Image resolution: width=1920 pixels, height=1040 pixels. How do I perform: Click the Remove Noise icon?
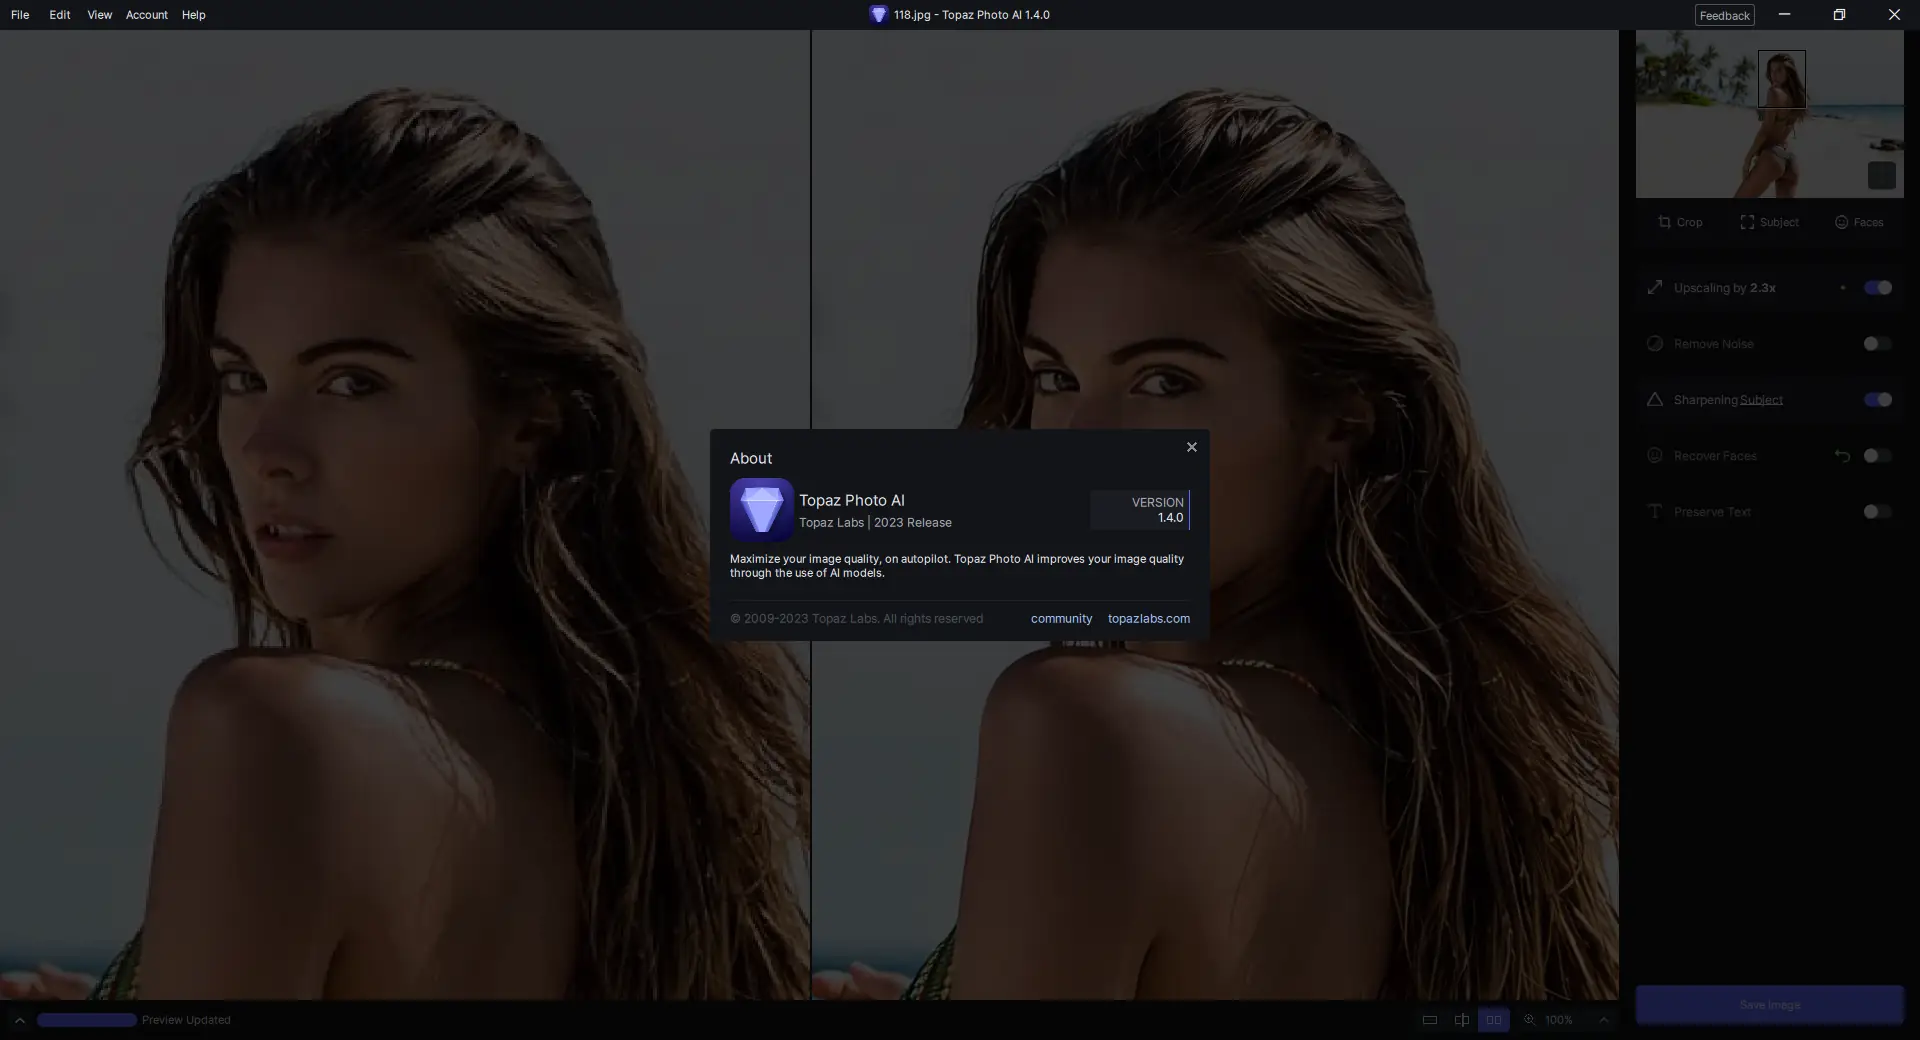point(1655,344)
